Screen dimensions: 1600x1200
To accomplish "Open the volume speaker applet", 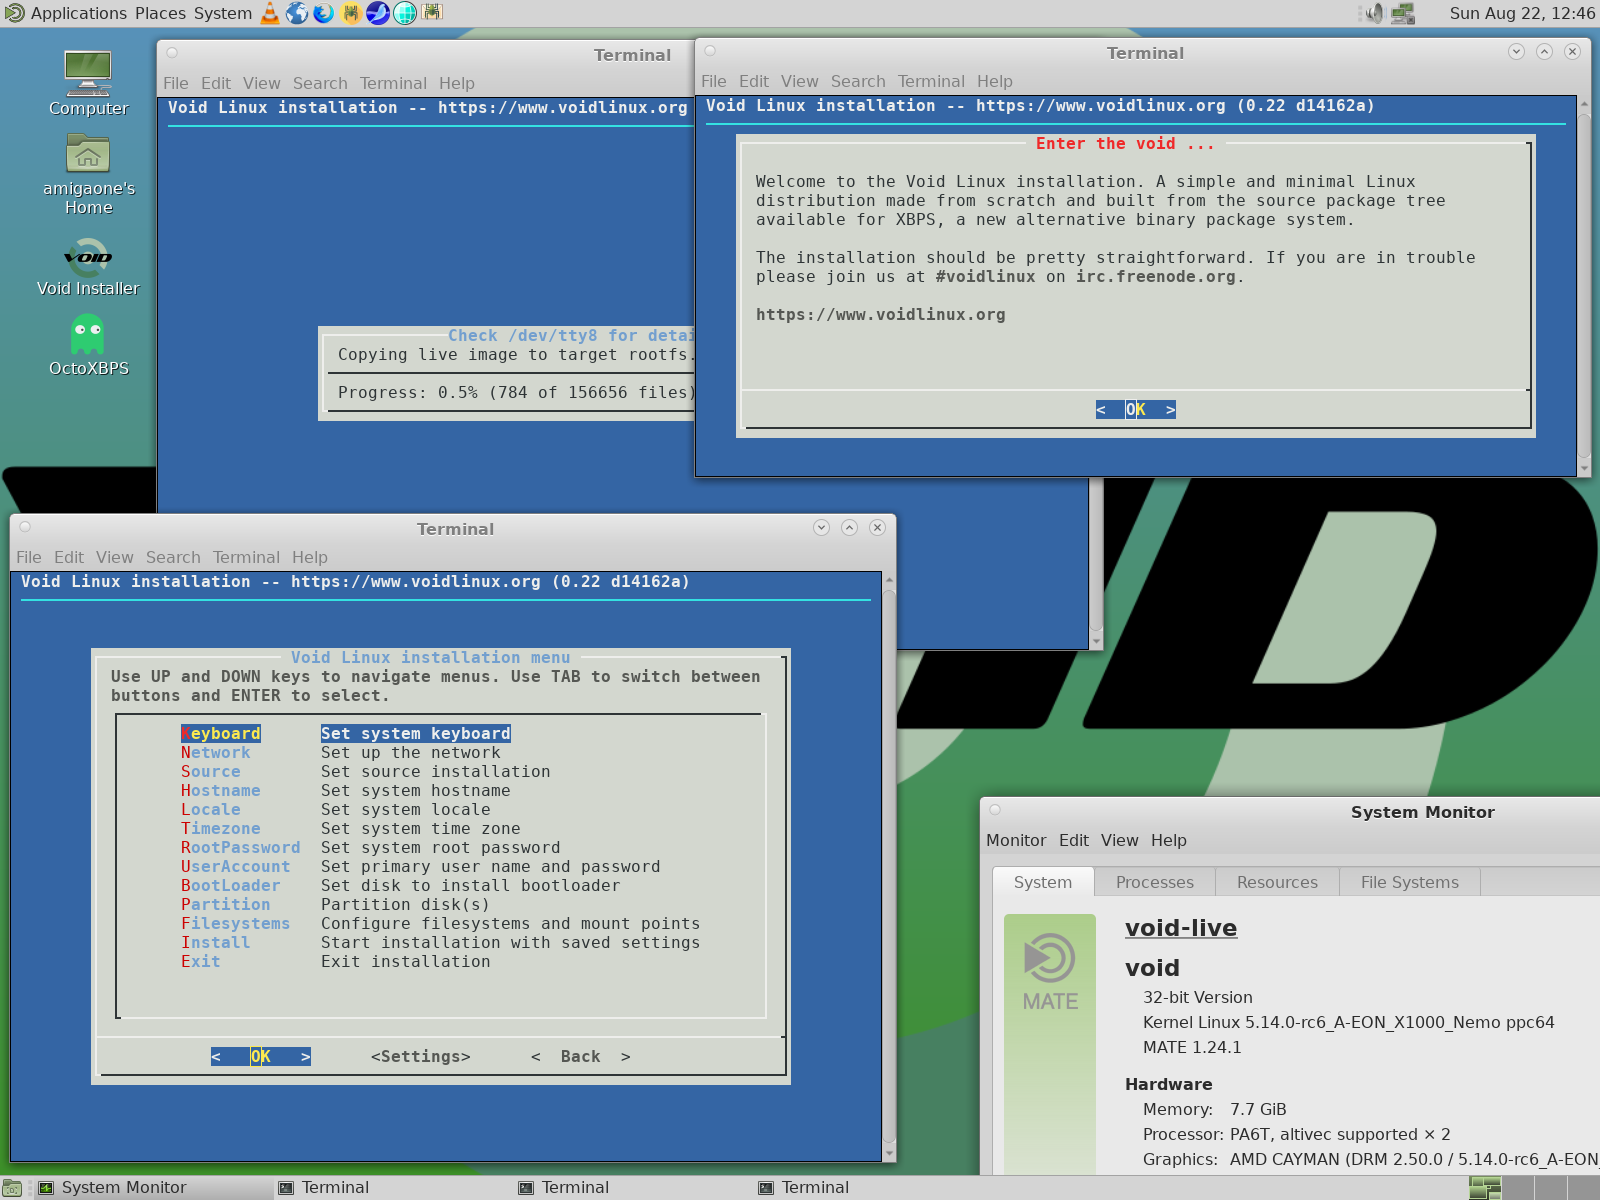I will click(x=1374, y=13).
